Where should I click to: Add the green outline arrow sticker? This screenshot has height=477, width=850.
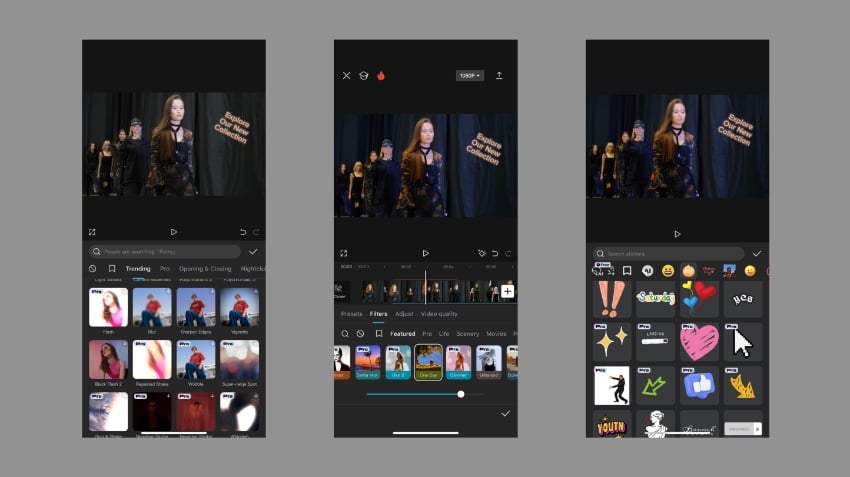(655, 385)
